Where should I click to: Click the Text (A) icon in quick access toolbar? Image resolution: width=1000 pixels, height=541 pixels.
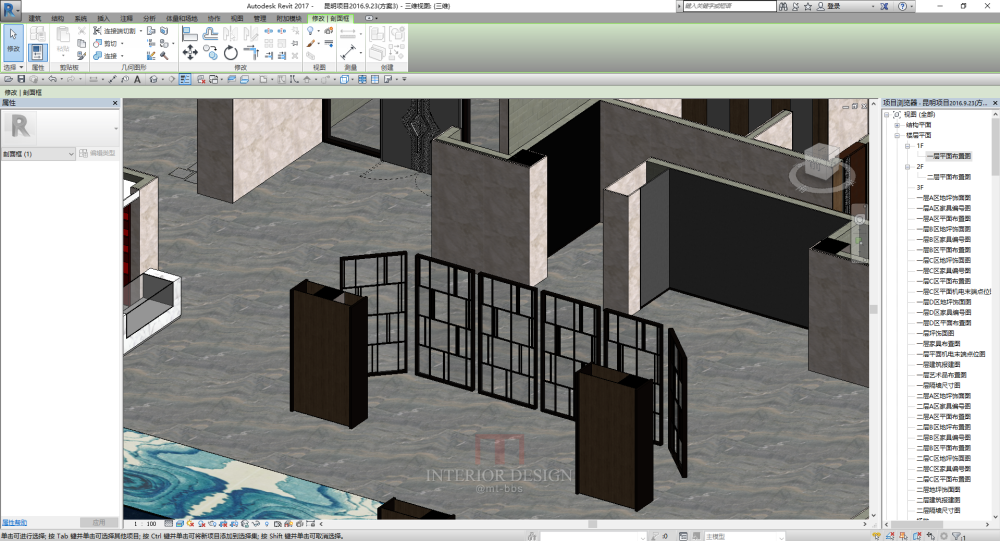pyautogui.click(x=138, y=79)
